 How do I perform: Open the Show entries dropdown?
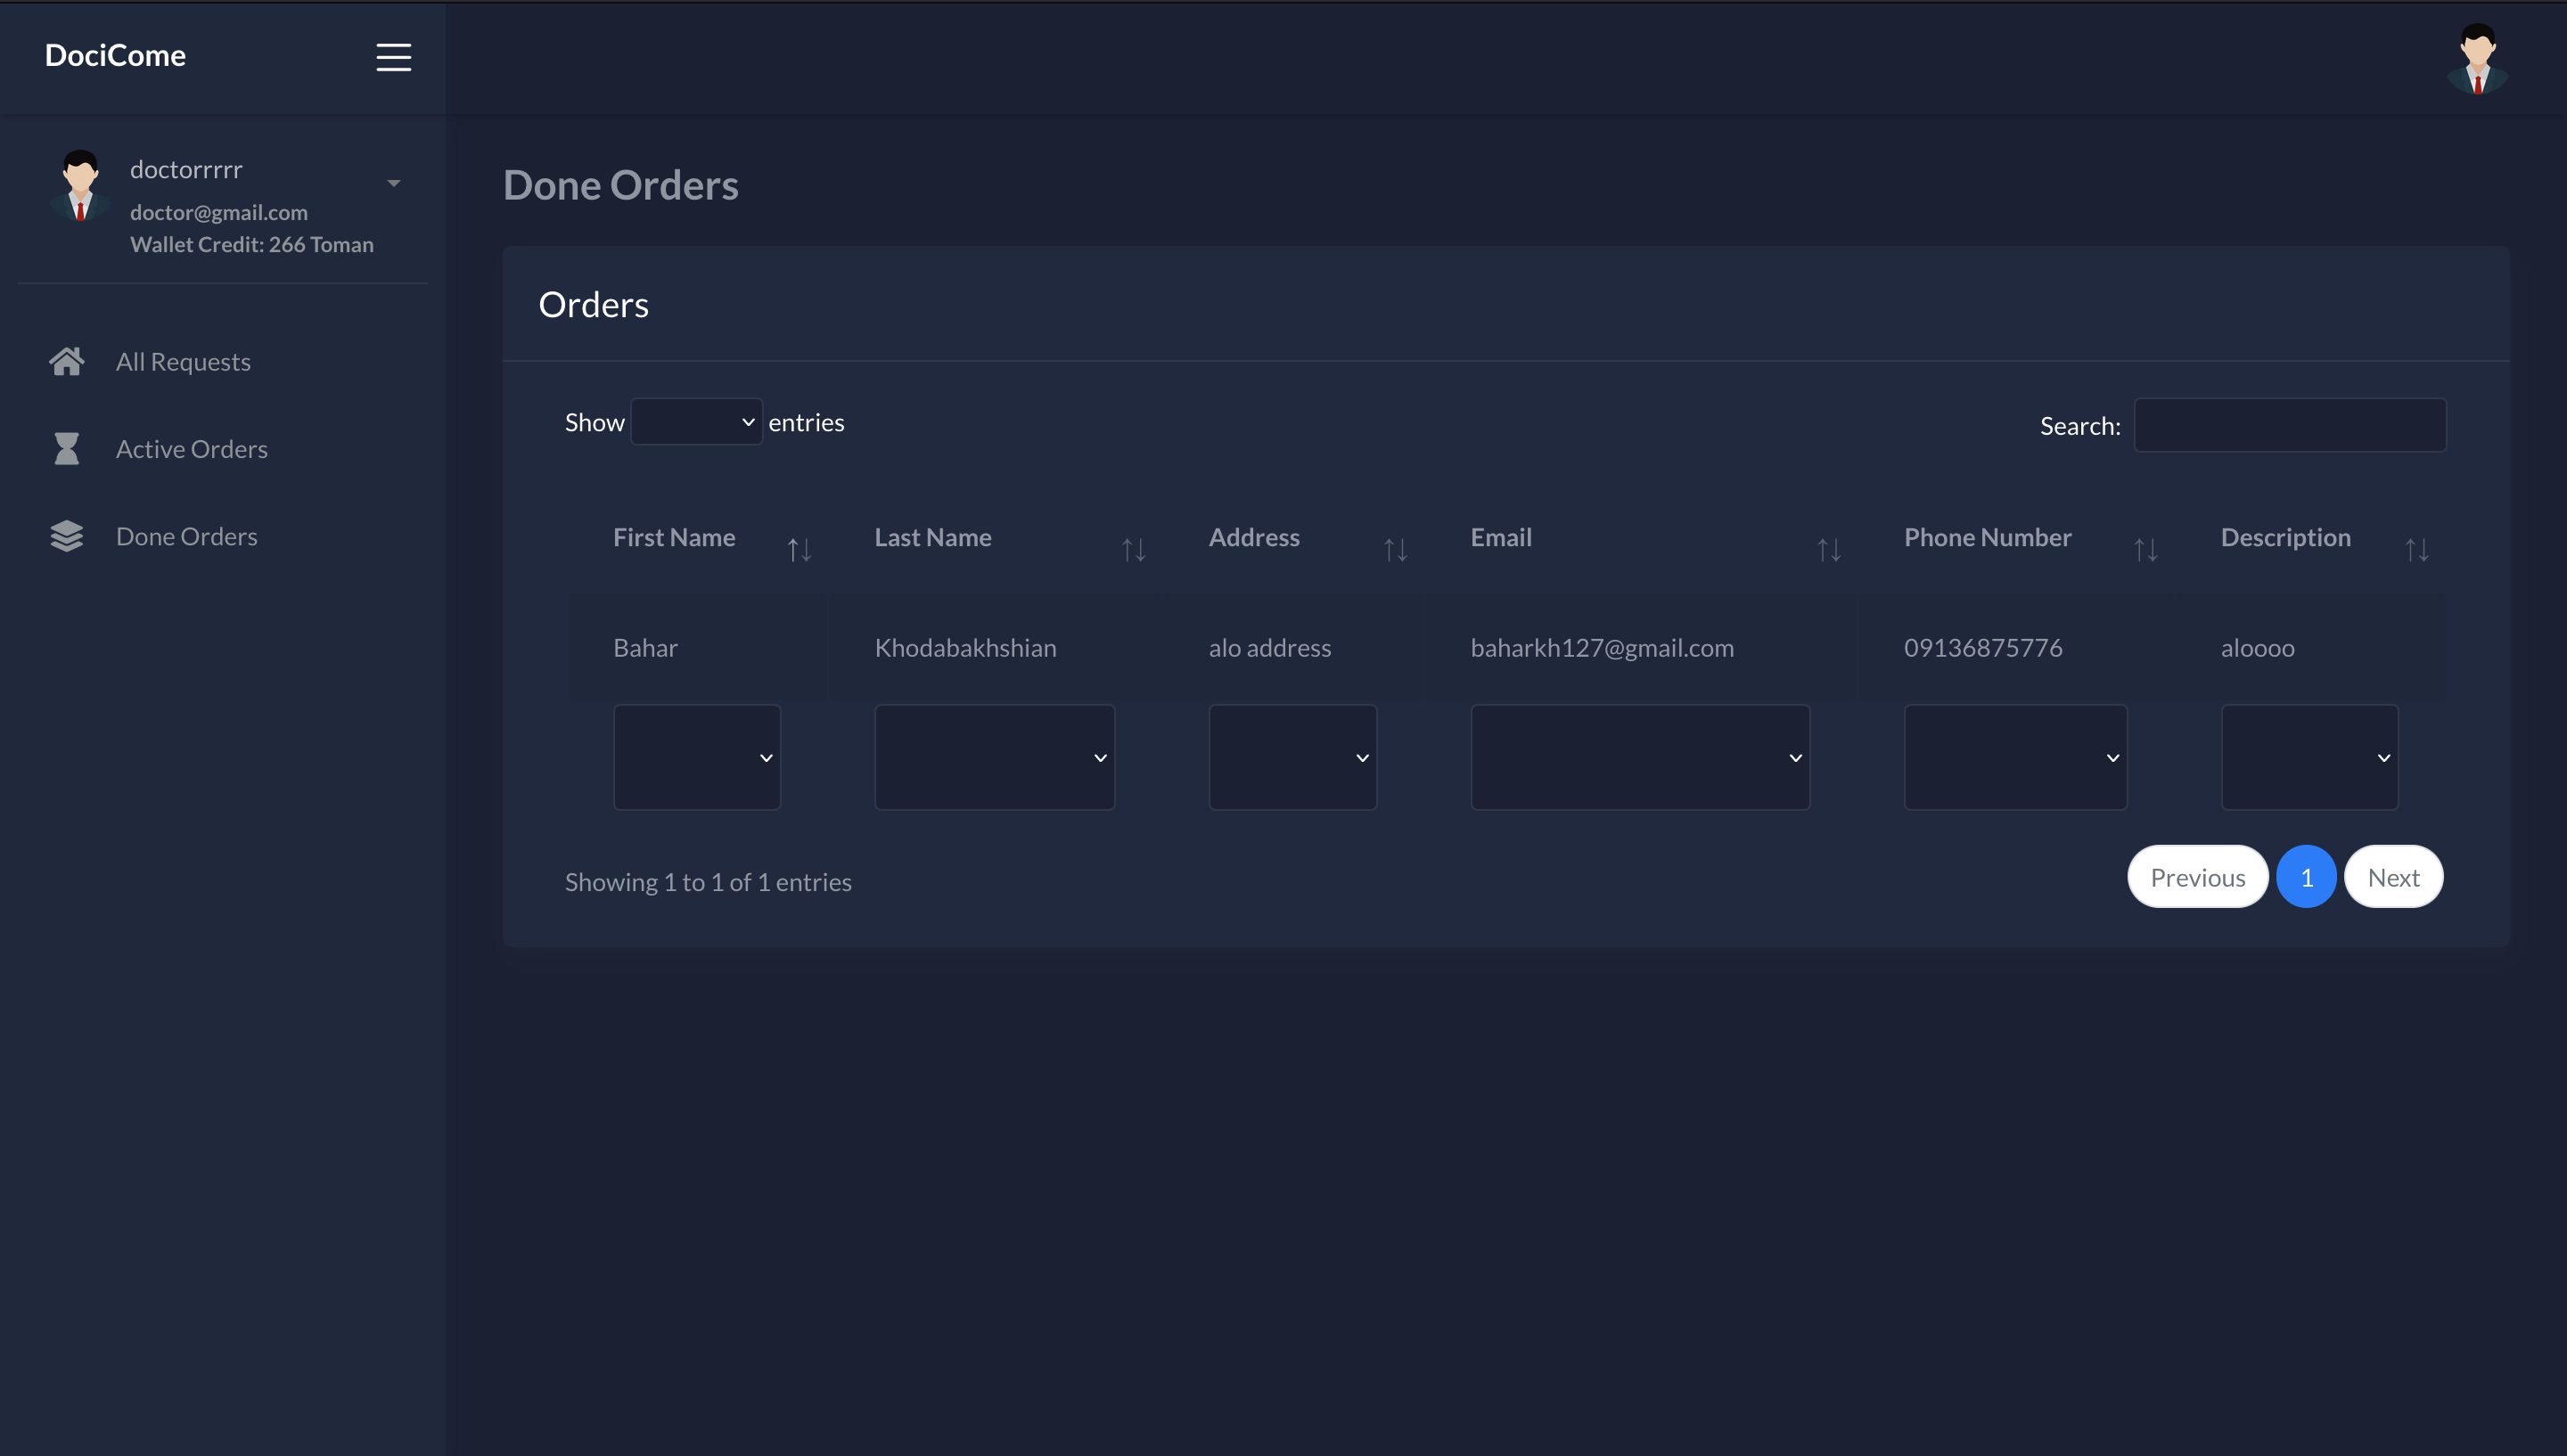pos(696,422)
